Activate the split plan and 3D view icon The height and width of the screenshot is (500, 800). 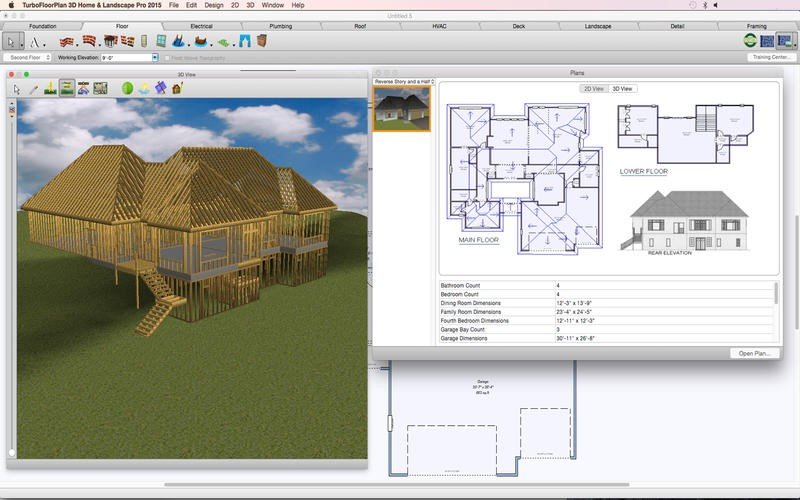click(x=784, y=41)
